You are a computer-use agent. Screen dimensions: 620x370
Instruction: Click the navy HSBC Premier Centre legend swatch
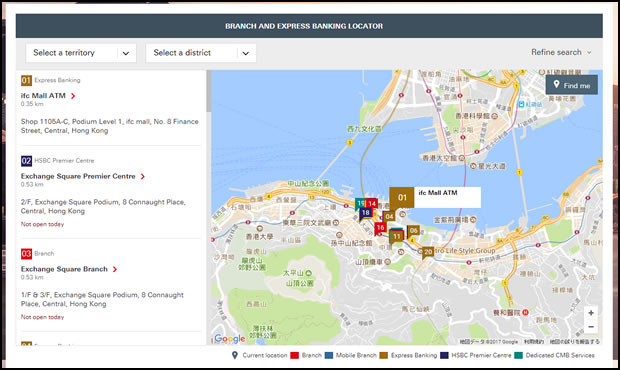coord(444,355)
